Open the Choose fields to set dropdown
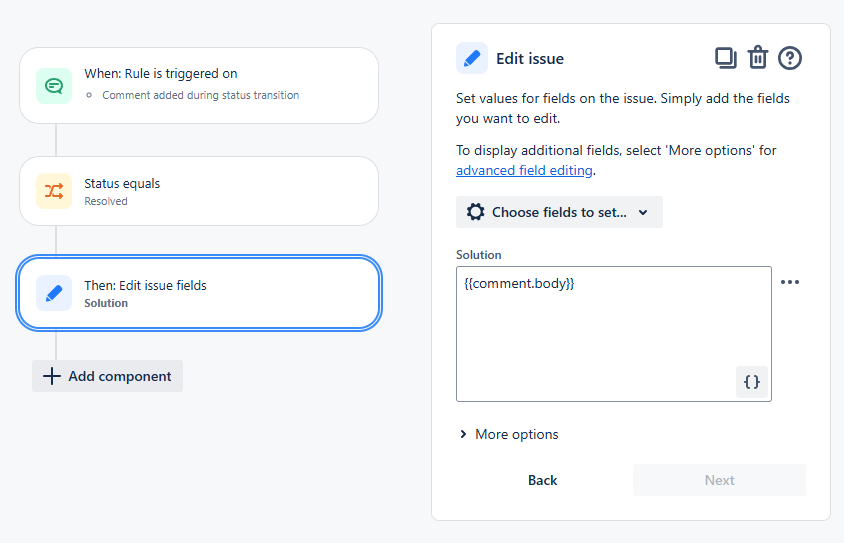Image resolution: width=844 pixels, height=543 pixels. [559, 212]
